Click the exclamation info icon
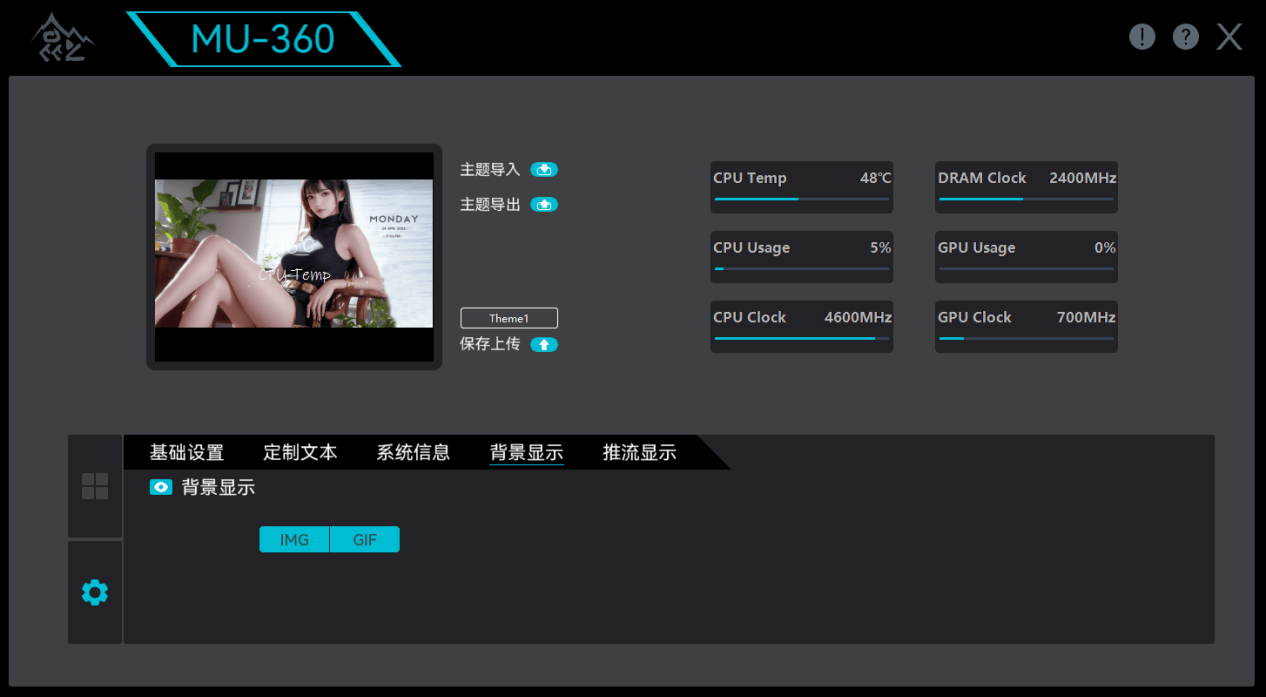Viewport: 1266px width, 697px height. coord(1142,37)
